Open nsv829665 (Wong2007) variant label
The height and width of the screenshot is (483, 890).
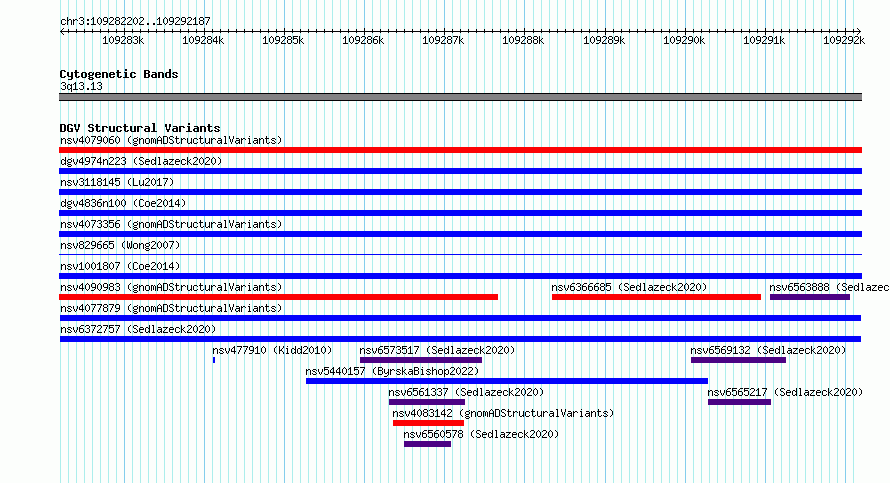click(120, 245)
